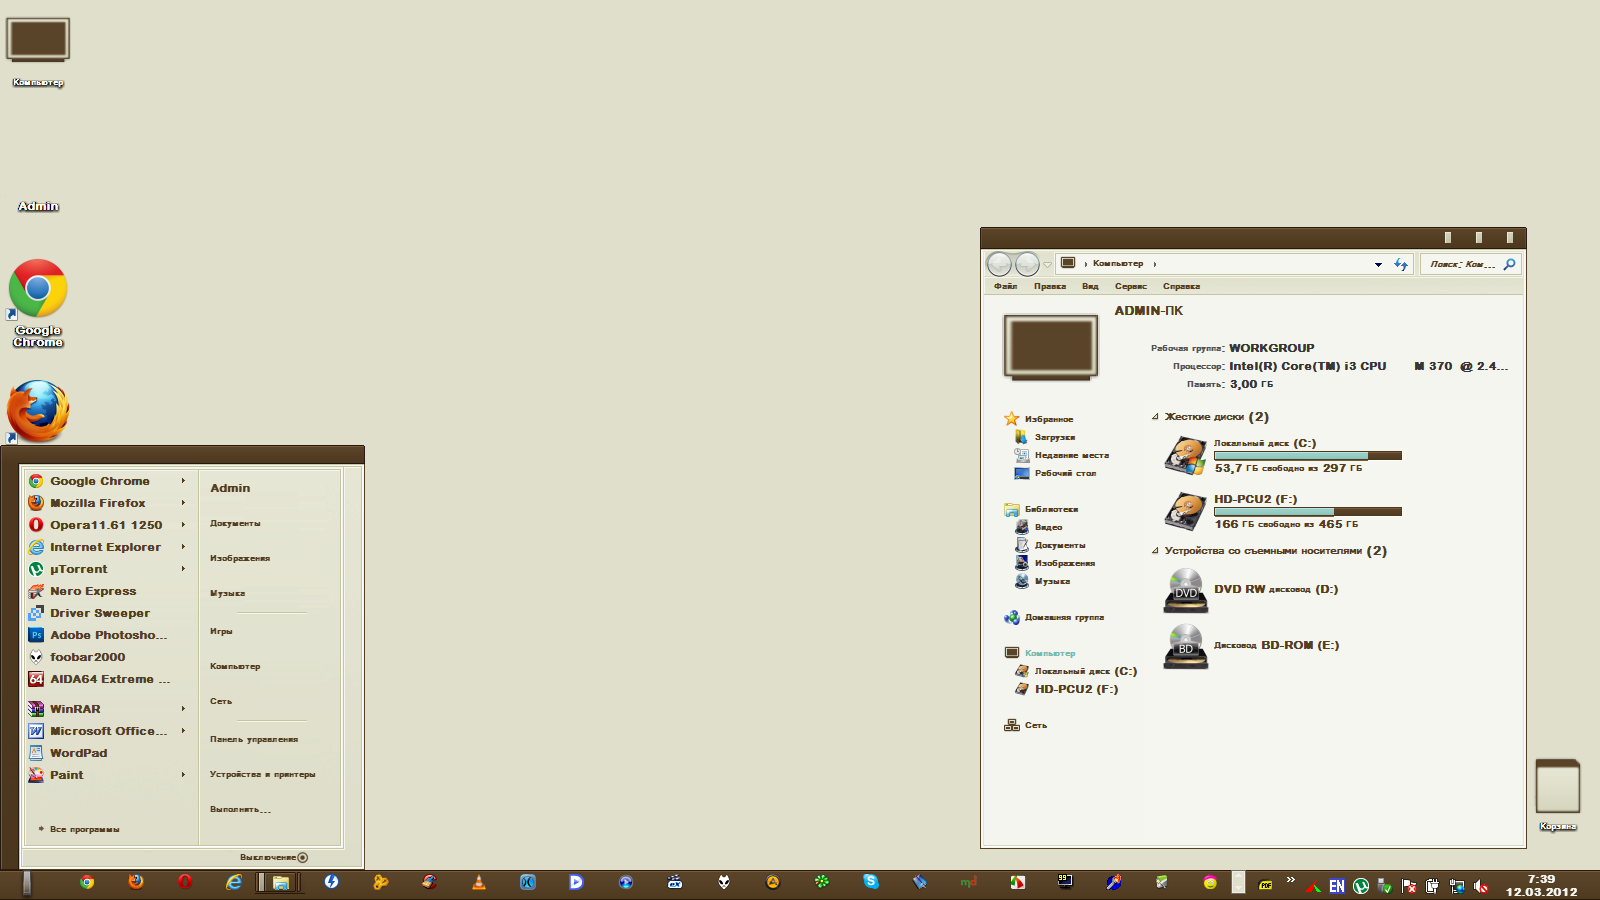The image size is (1600, 900).
Task: Click the VLC cone icon in taskbar
Action: click(x=479, y=882)
